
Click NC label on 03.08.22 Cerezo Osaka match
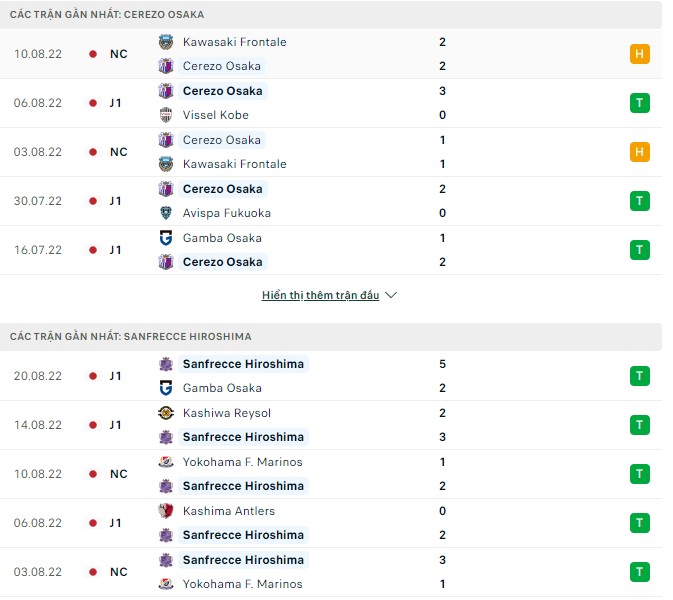pos(118,152)
